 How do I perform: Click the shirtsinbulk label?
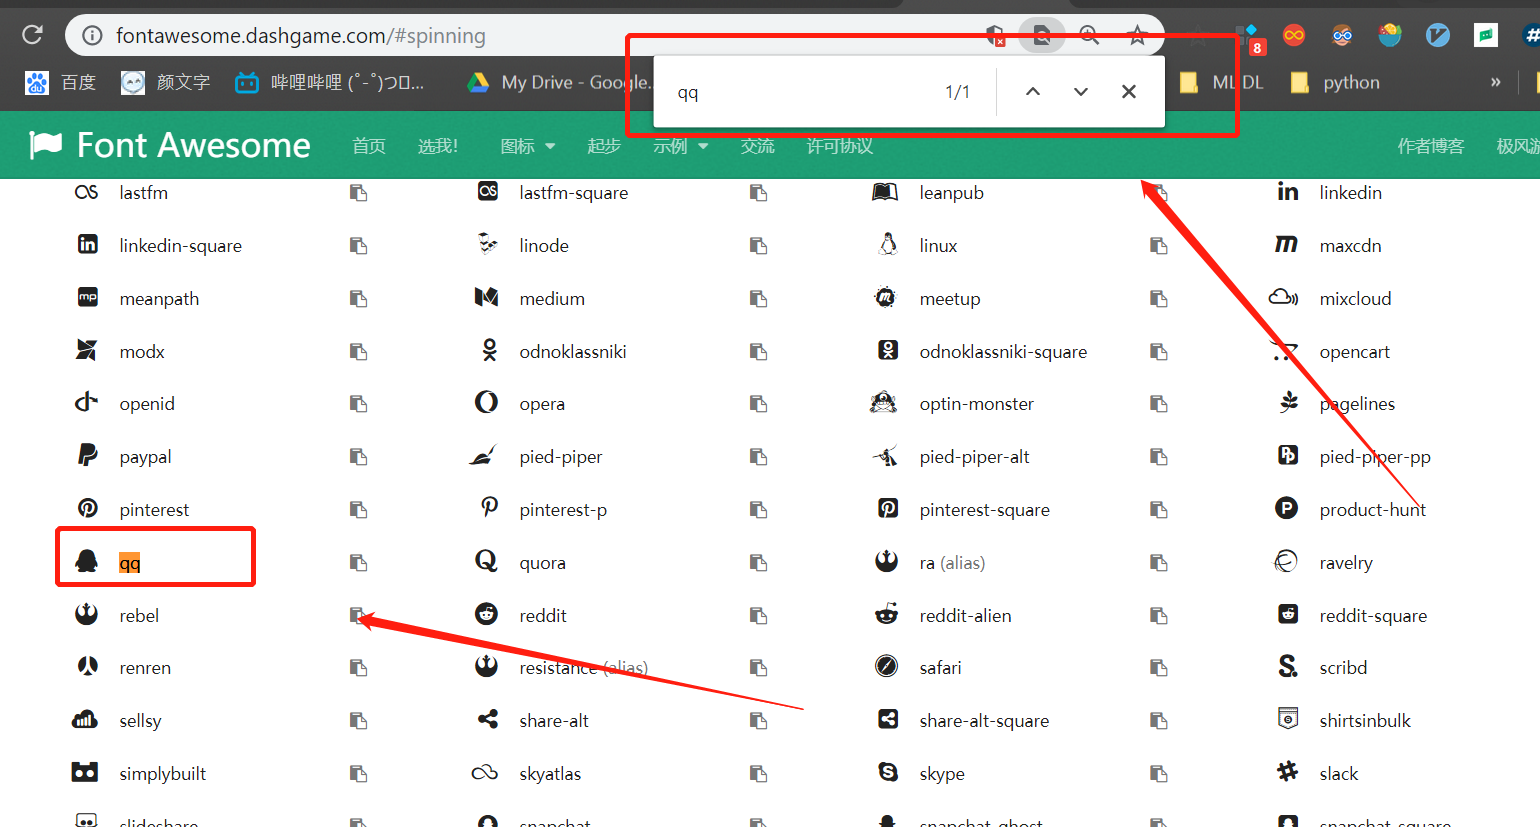[1365, 721]
